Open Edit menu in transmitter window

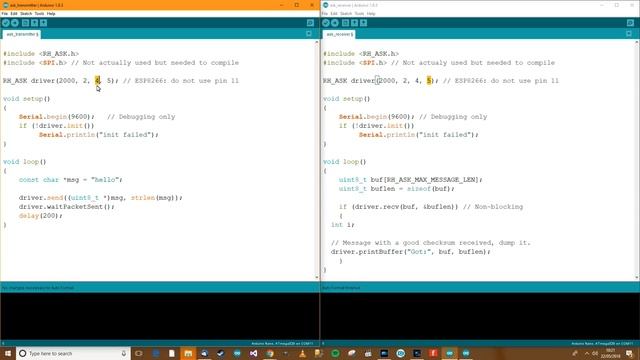click(x=14, y=13)
